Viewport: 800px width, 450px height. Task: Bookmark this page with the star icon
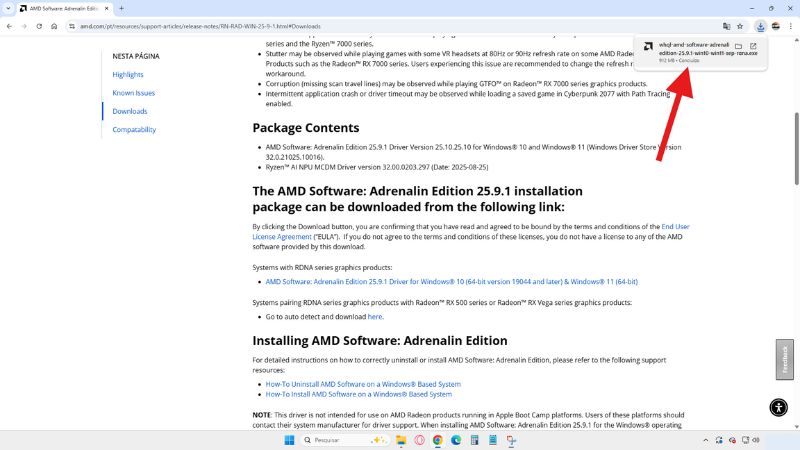(740, 26)
